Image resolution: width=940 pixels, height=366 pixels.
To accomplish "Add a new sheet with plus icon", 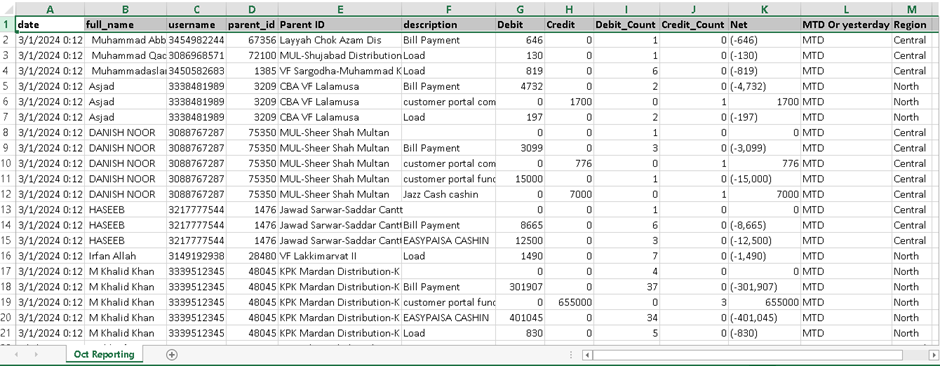I will click(x=171, y=355).
